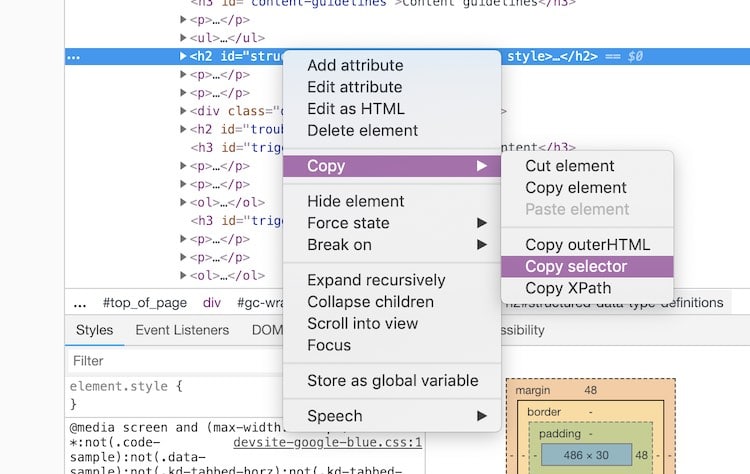Expand the last ol element node
Viewport: 750px width, 474px height.
click(x=183, y=275)
